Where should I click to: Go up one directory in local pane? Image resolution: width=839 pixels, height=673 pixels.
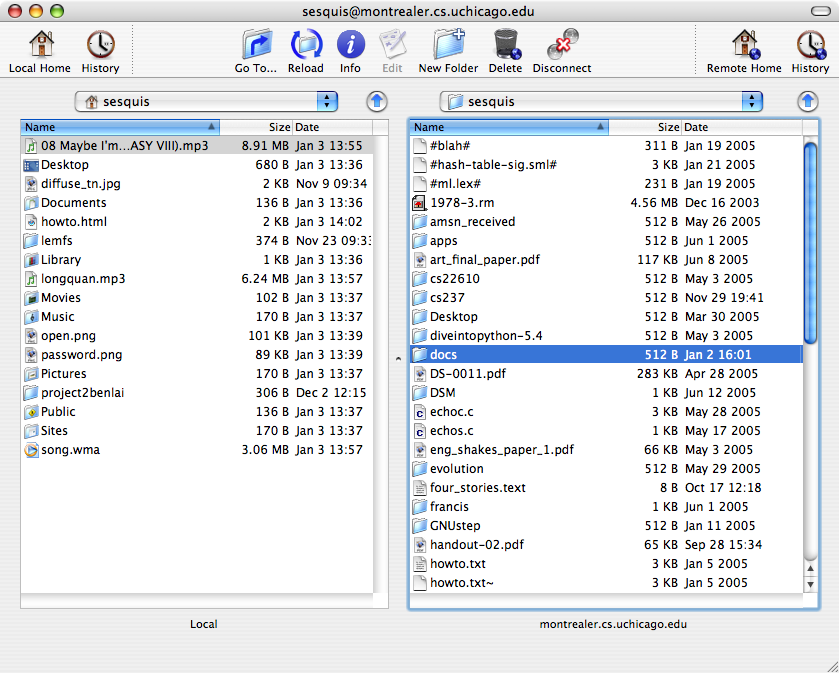point(376,101)
